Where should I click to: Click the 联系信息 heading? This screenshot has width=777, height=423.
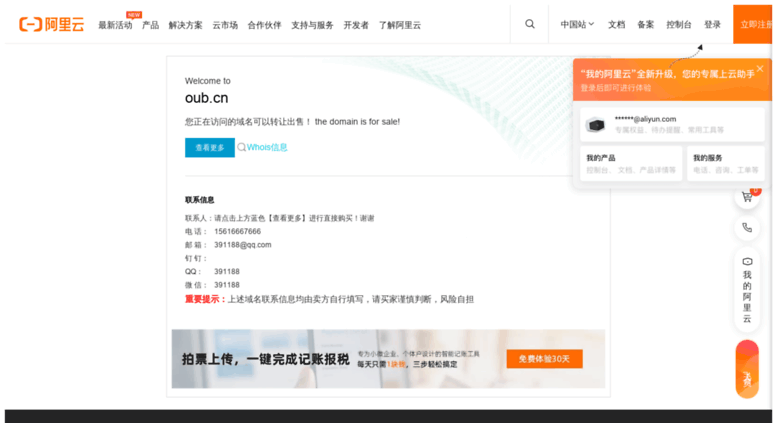[x=199, y=200]
